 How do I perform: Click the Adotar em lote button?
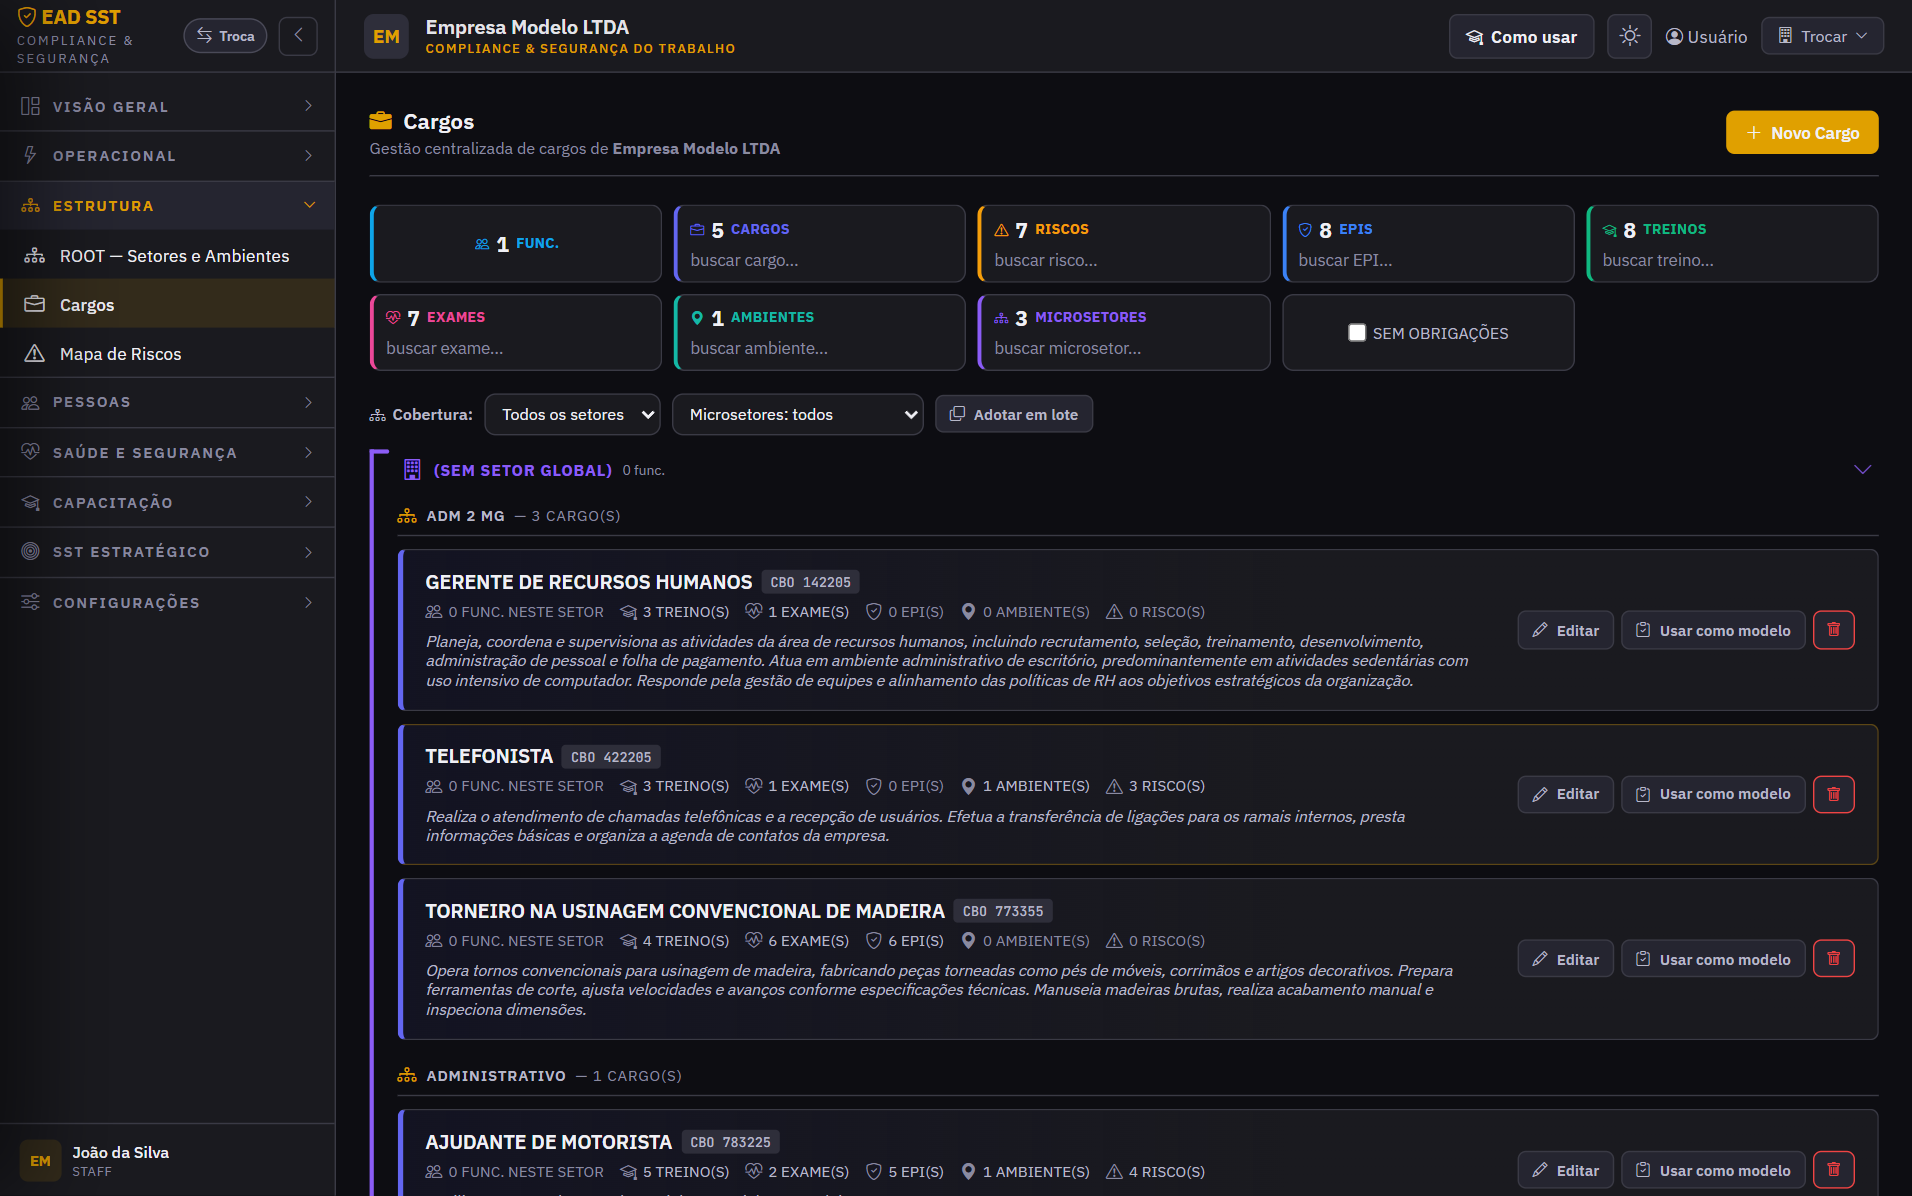(x=1014, y=414)
